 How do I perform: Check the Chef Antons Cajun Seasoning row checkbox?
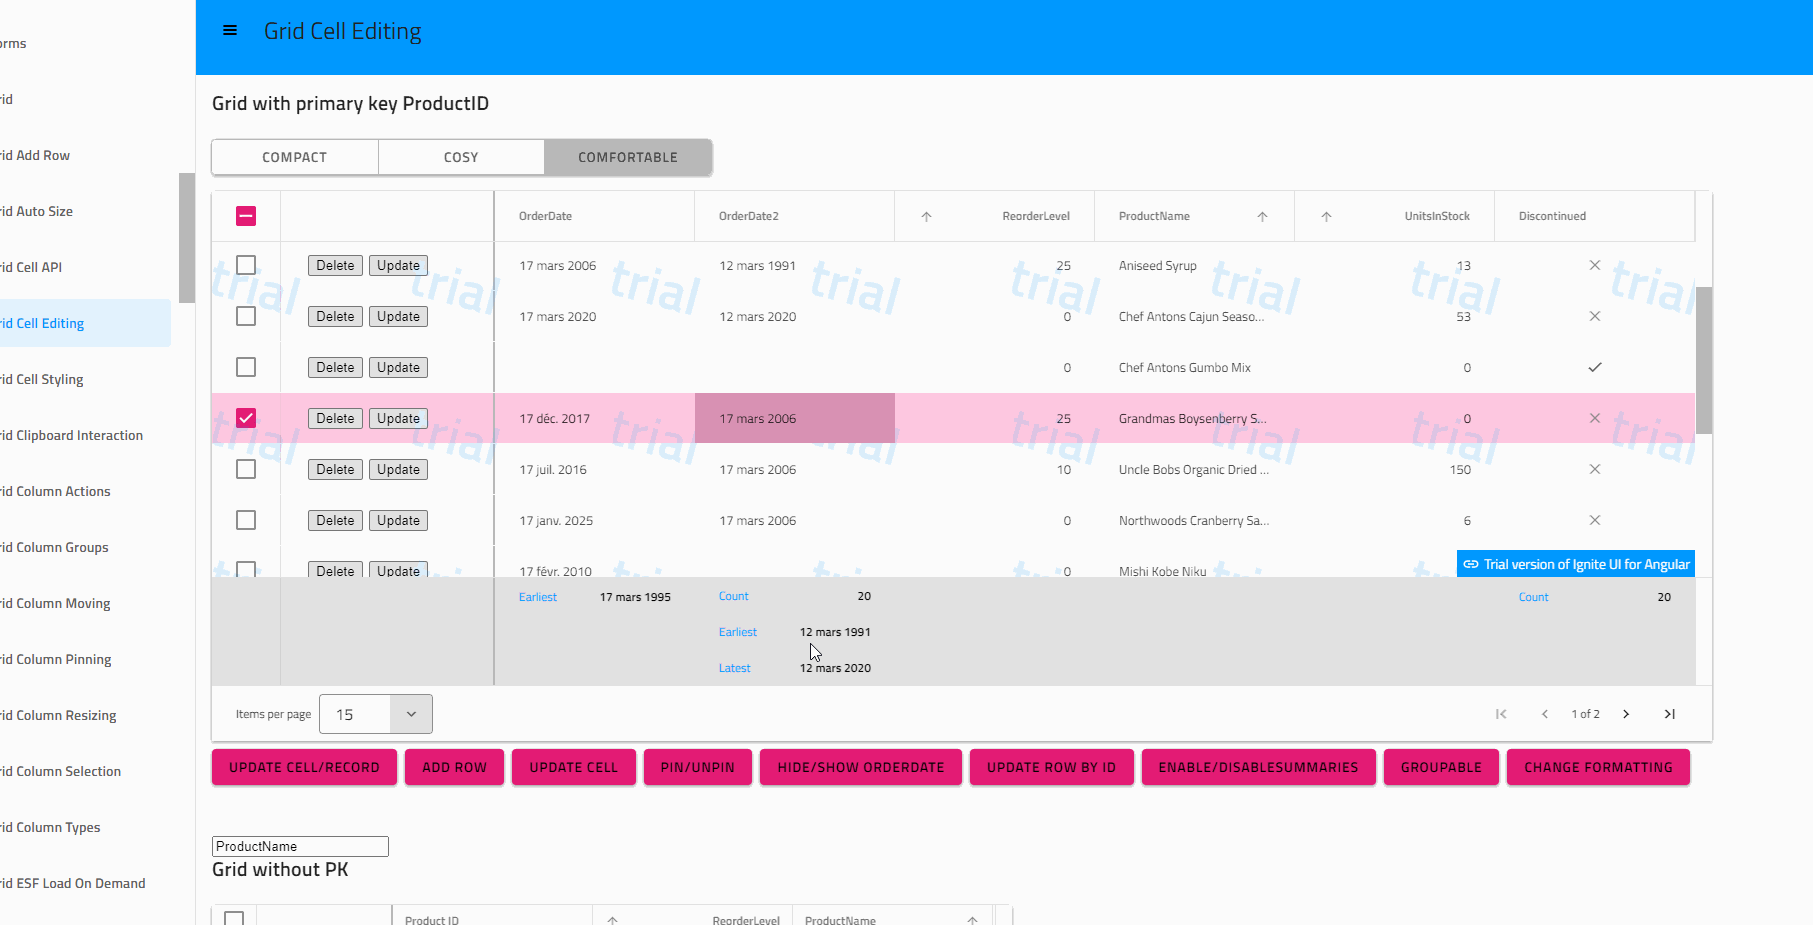click(x=246, y=316)
